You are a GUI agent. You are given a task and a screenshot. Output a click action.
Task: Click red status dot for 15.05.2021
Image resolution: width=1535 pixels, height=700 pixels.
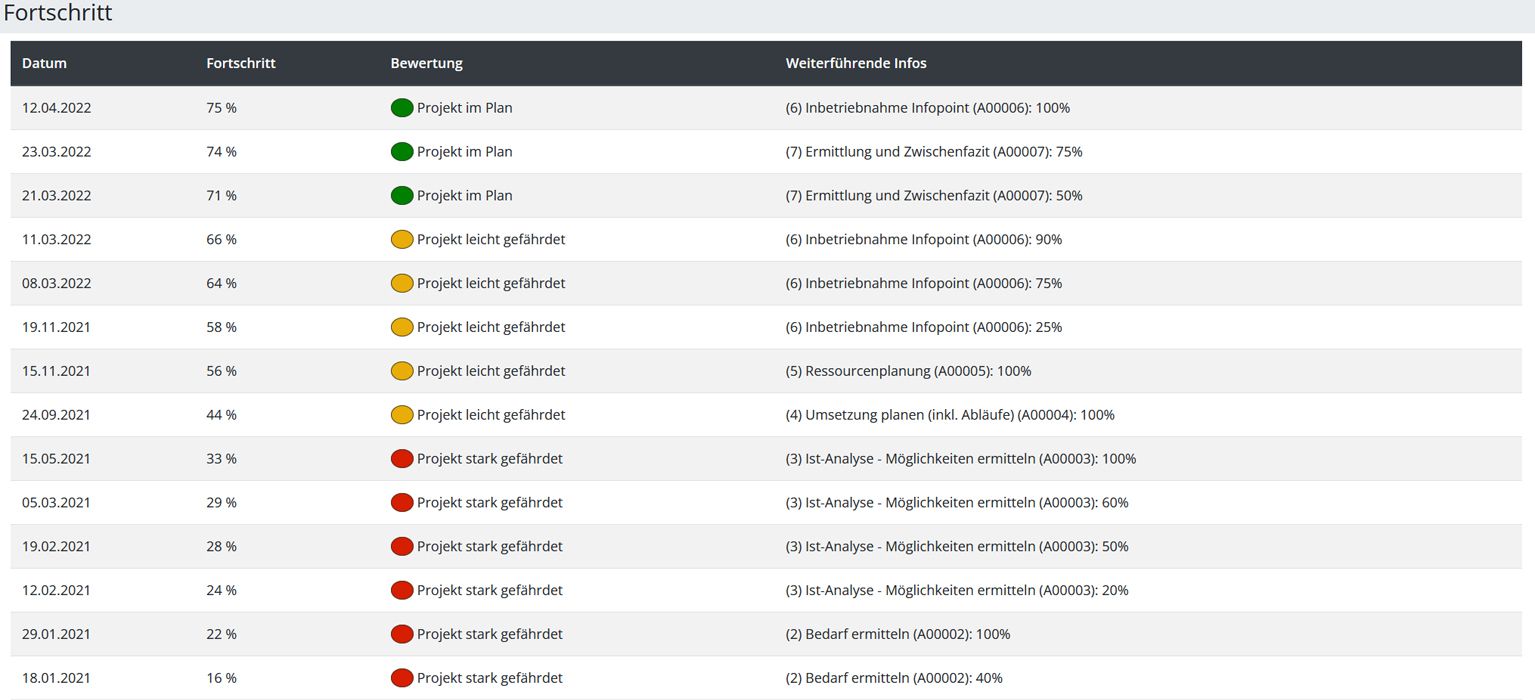[x=402, y=458]
